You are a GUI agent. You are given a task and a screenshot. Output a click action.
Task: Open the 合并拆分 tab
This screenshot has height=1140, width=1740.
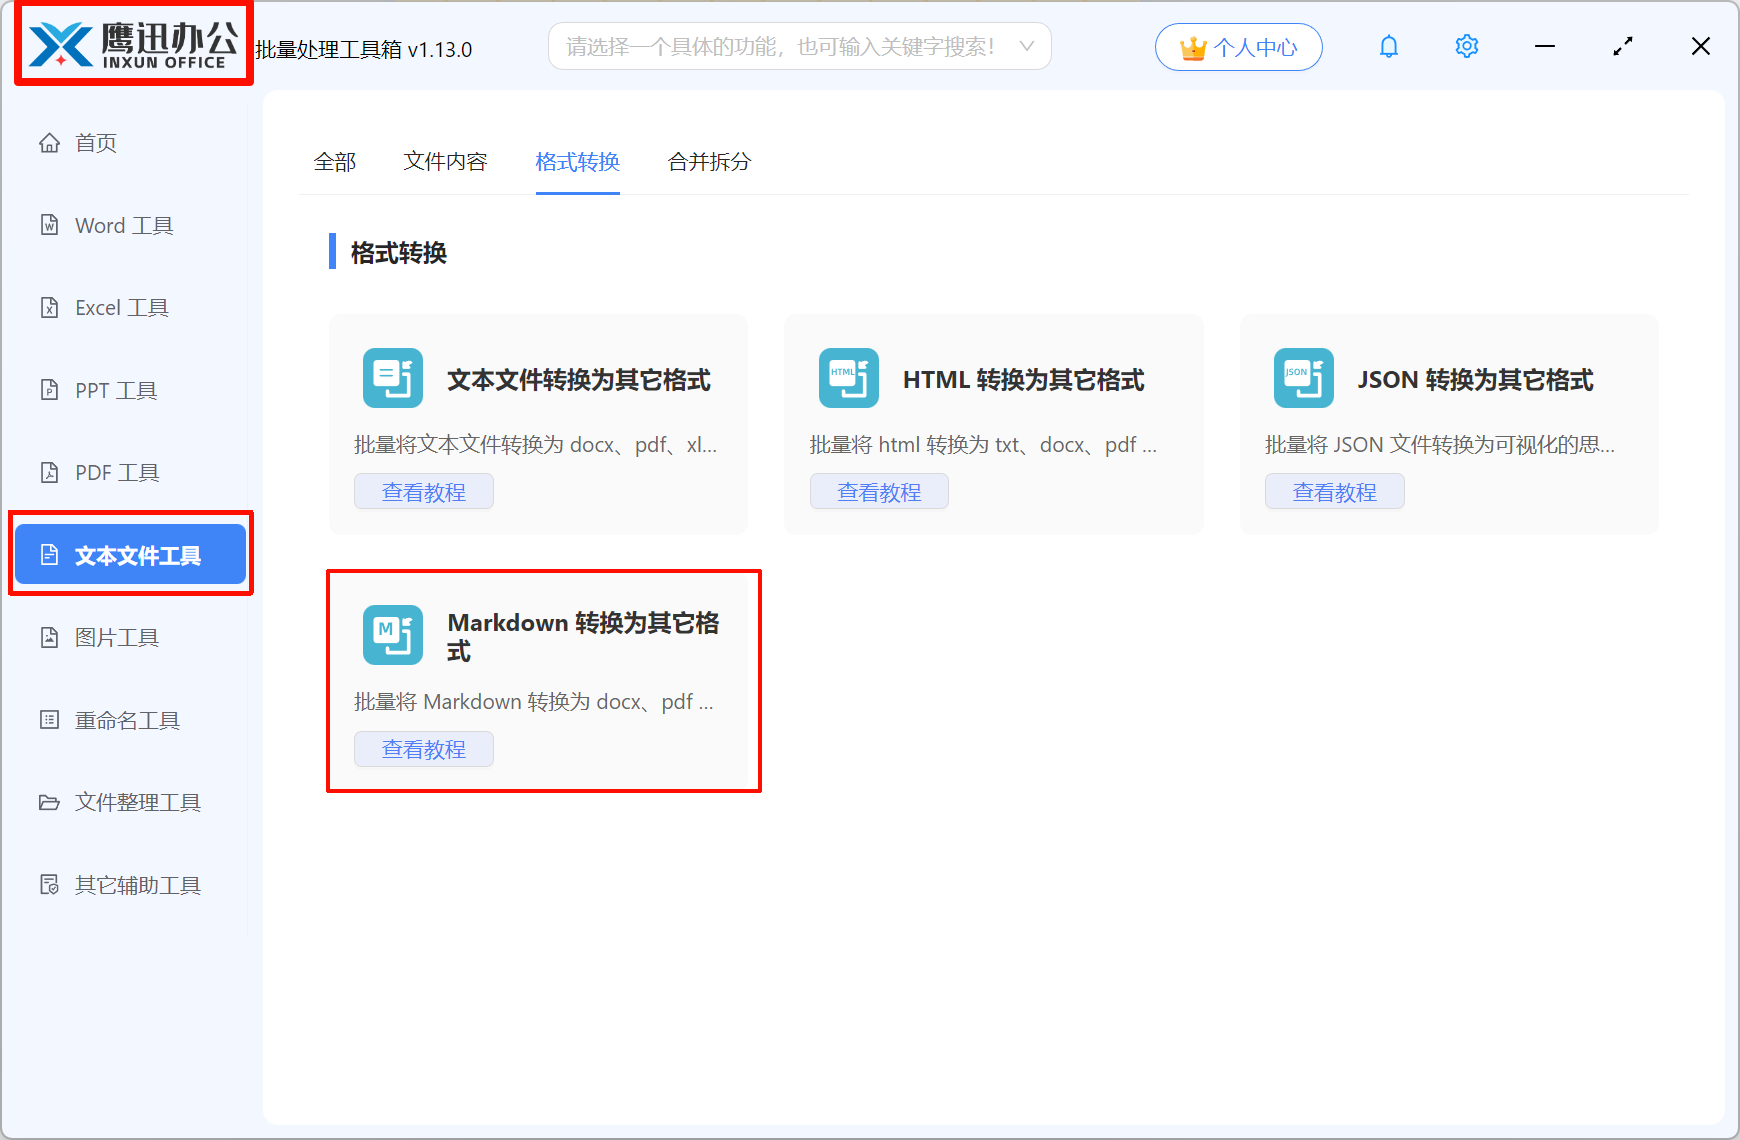click(708, 161)
